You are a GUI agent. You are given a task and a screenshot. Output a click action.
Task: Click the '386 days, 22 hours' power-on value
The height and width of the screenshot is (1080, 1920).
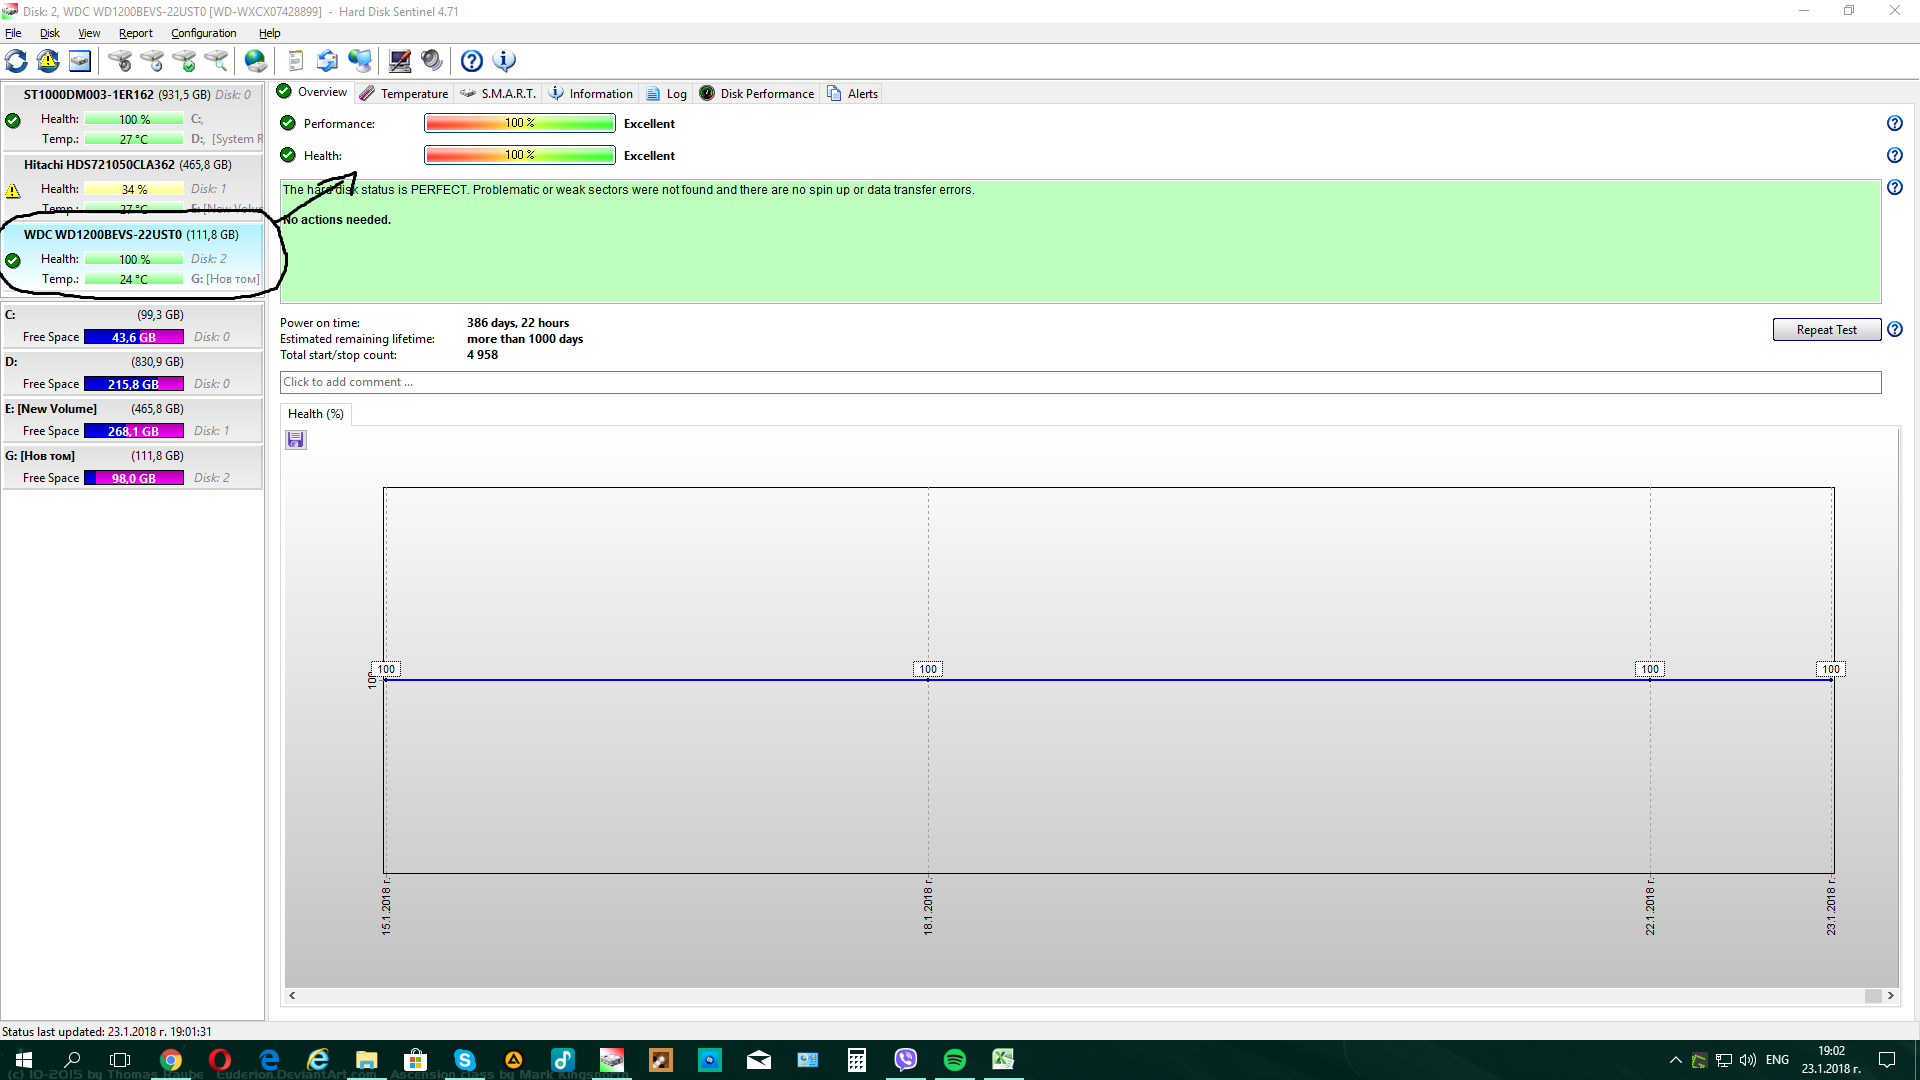coord(518,323)
